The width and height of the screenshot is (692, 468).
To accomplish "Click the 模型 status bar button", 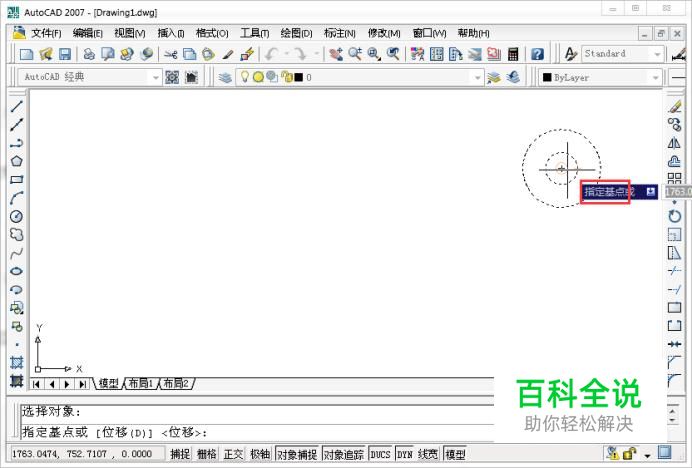I will click(x=455, y=454).
